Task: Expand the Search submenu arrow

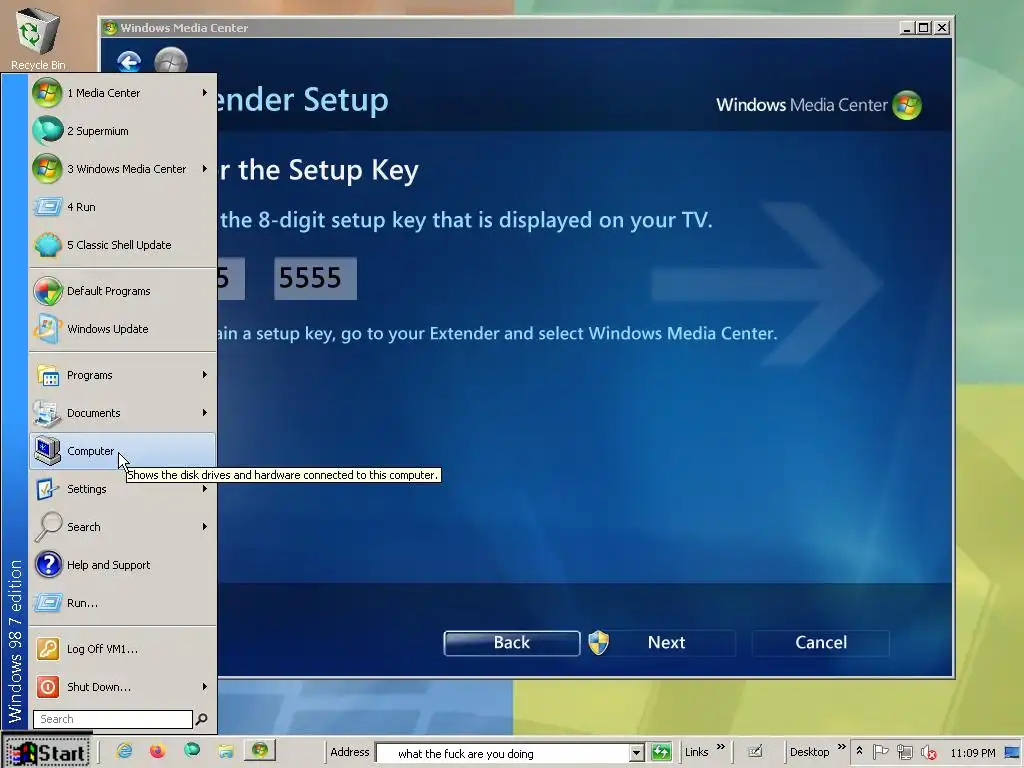Action: pos(204,526)
